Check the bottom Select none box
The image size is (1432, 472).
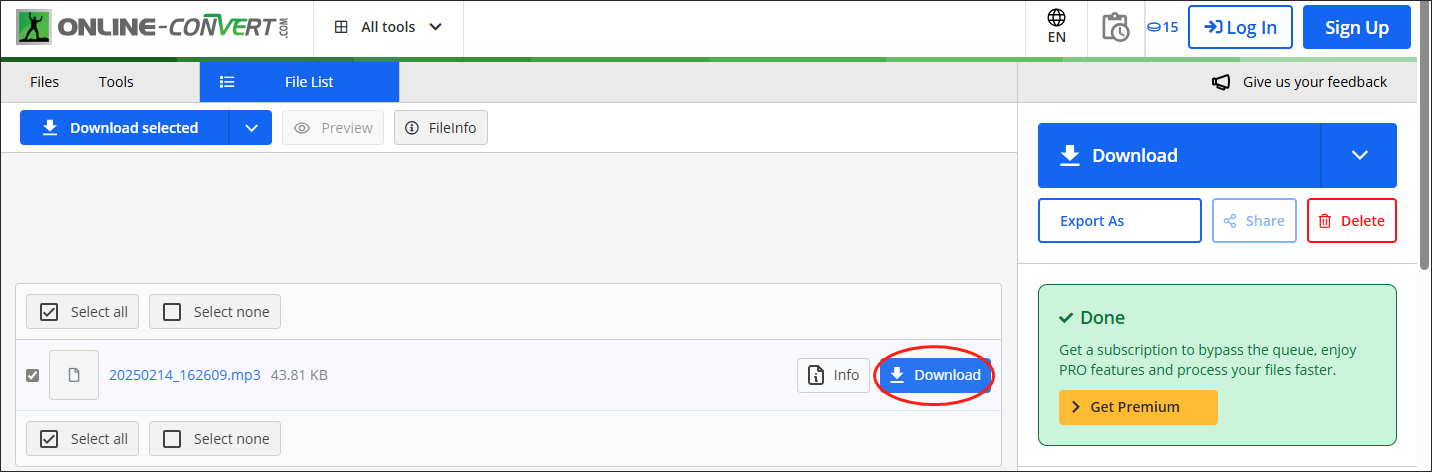pos(172,438)
